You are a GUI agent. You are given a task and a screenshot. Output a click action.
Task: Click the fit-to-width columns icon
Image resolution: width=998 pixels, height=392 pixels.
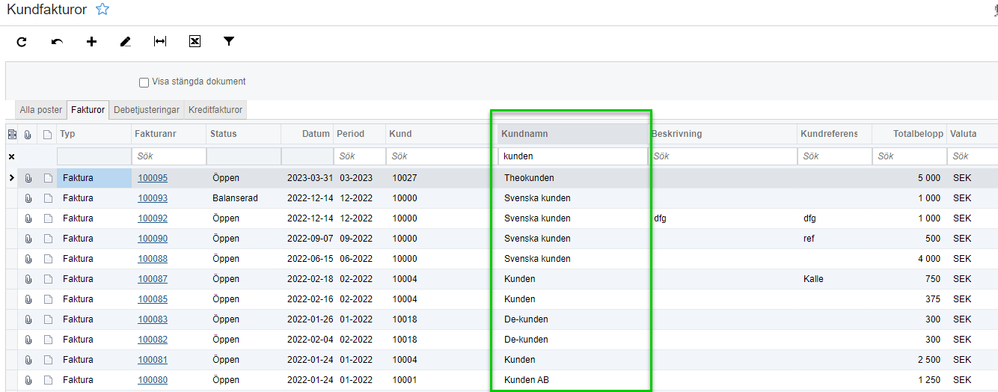pos(160,41)
